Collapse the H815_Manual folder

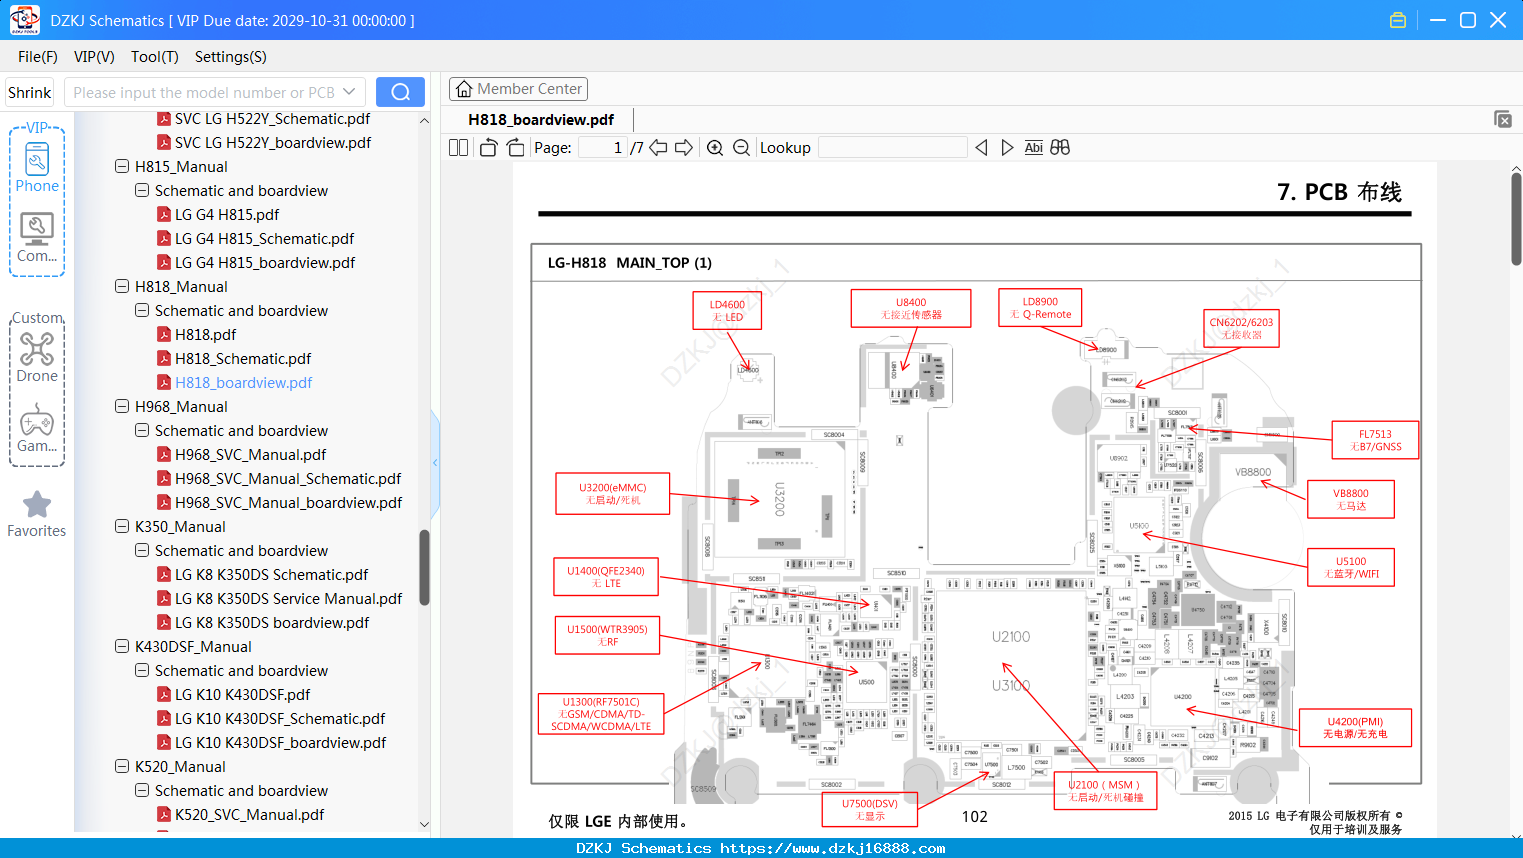pyautogui.click(x=122, y=166)
